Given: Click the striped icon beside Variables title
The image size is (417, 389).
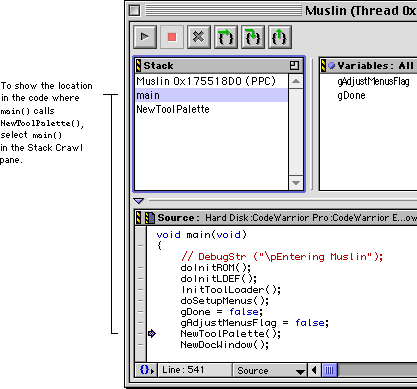Looking at the screenshot, I should click(x=323, y=65).
